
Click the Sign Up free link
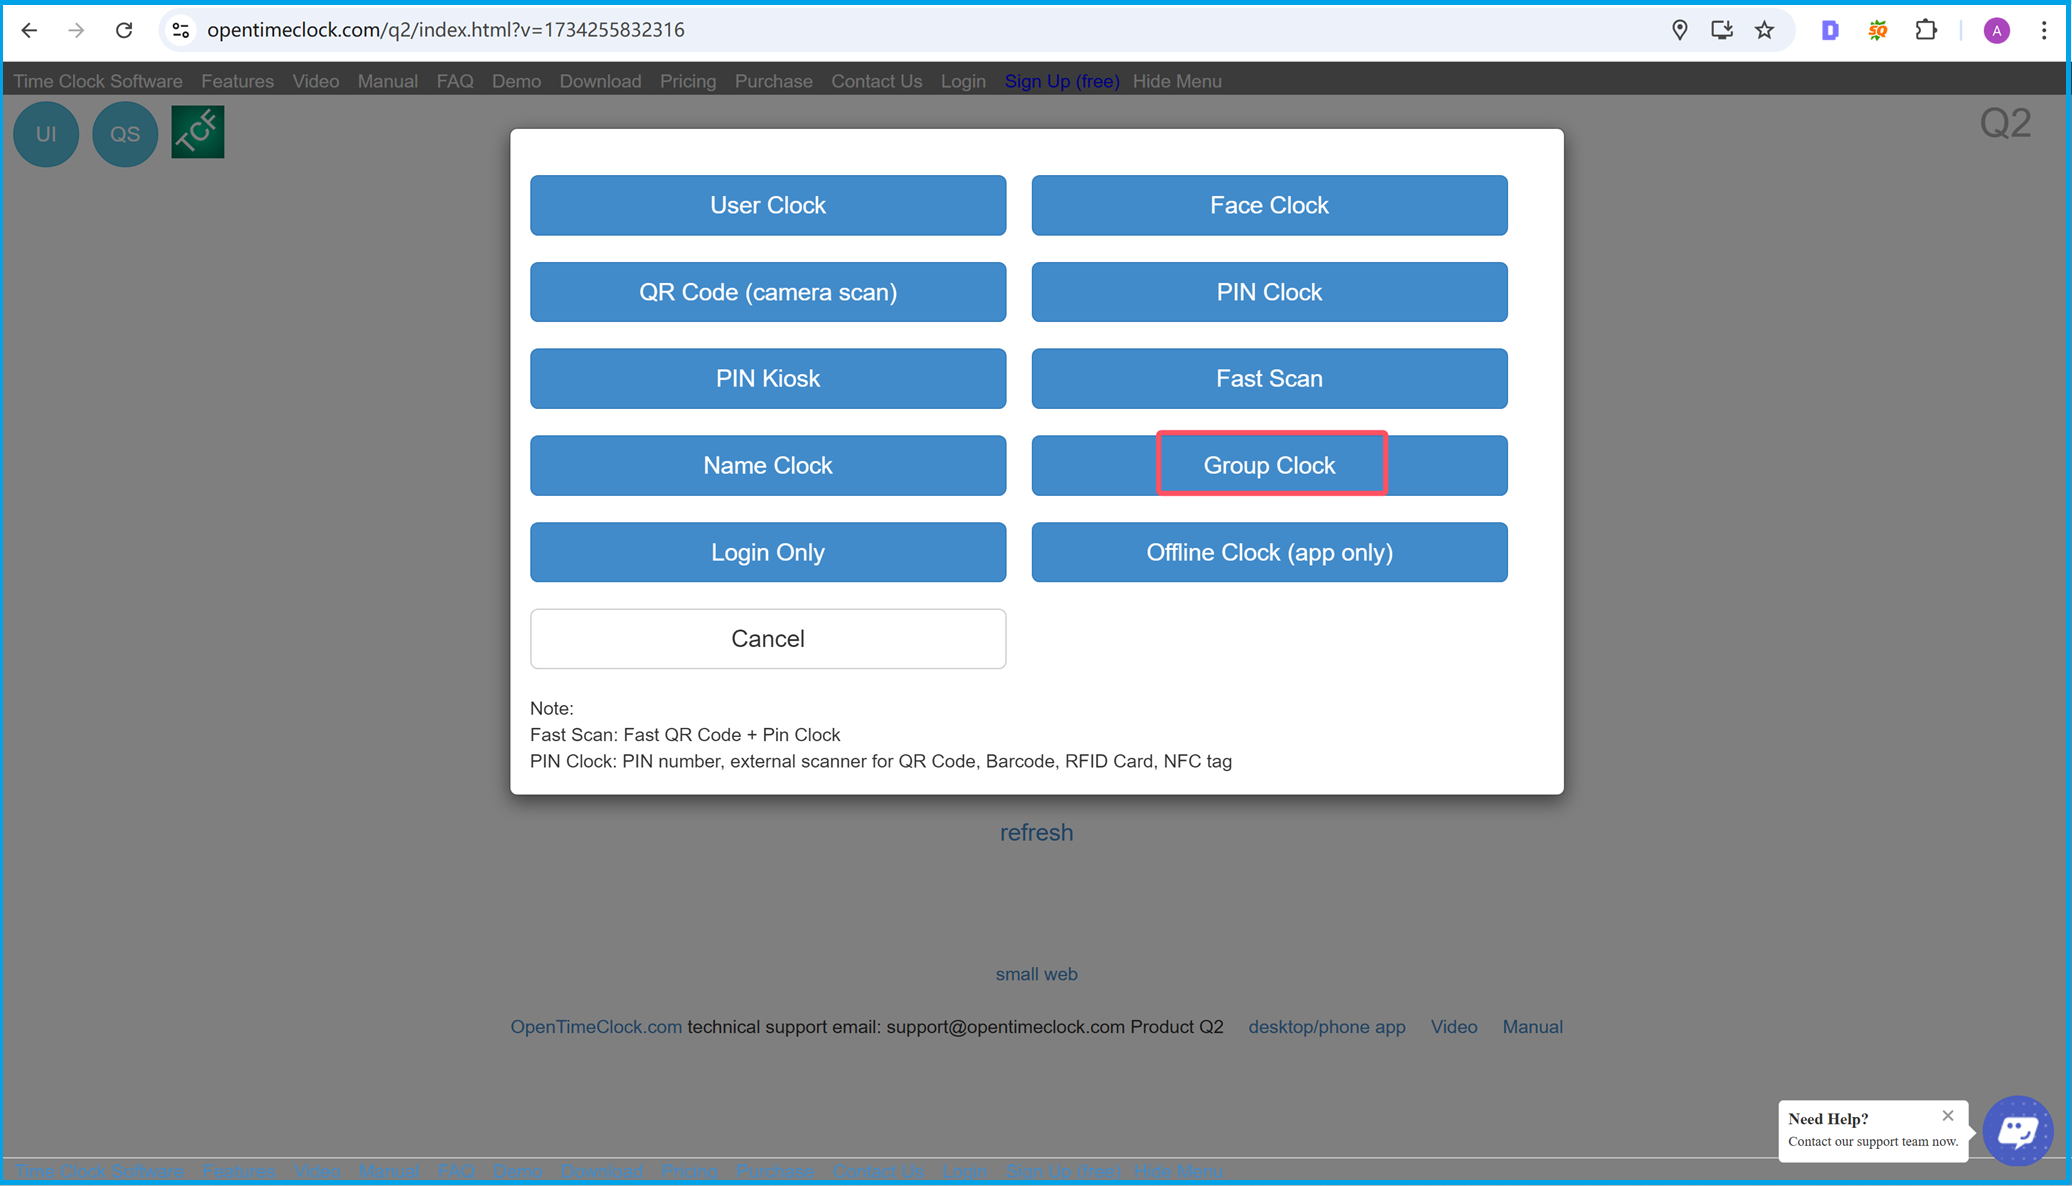click(1060, 81)
